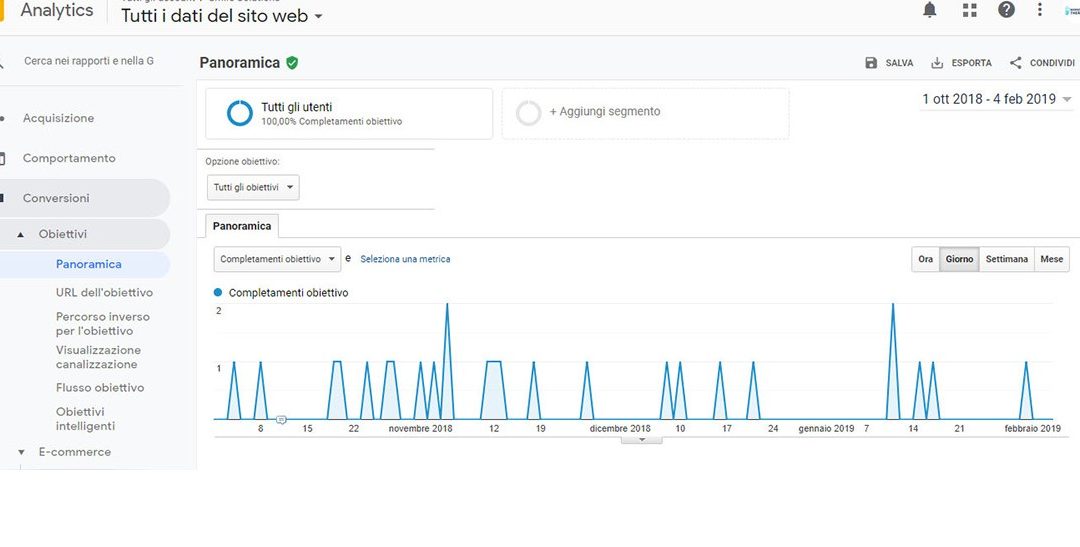The width and height of the screenshot is (1080, 547).
Task: Open Comportamento in the sidebar
Action: point(69,158)
